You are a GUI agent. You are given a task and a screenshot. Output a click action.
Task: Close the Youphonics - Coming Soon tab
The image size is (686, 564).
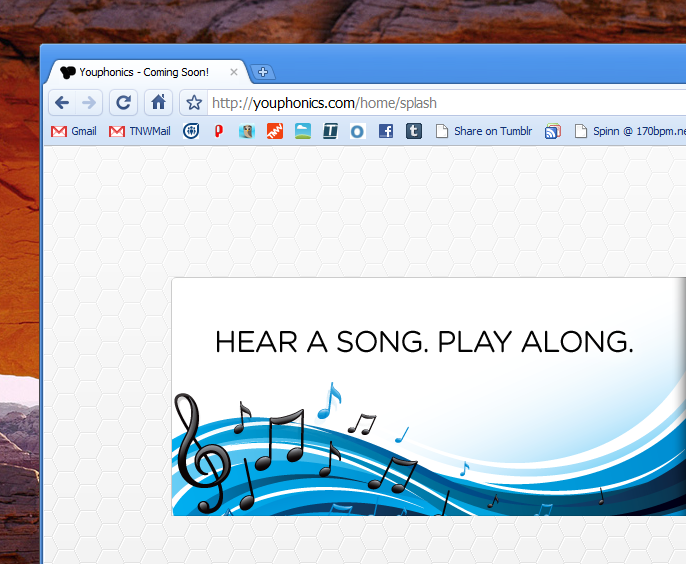pyautogui.click(x=234, y=72)
